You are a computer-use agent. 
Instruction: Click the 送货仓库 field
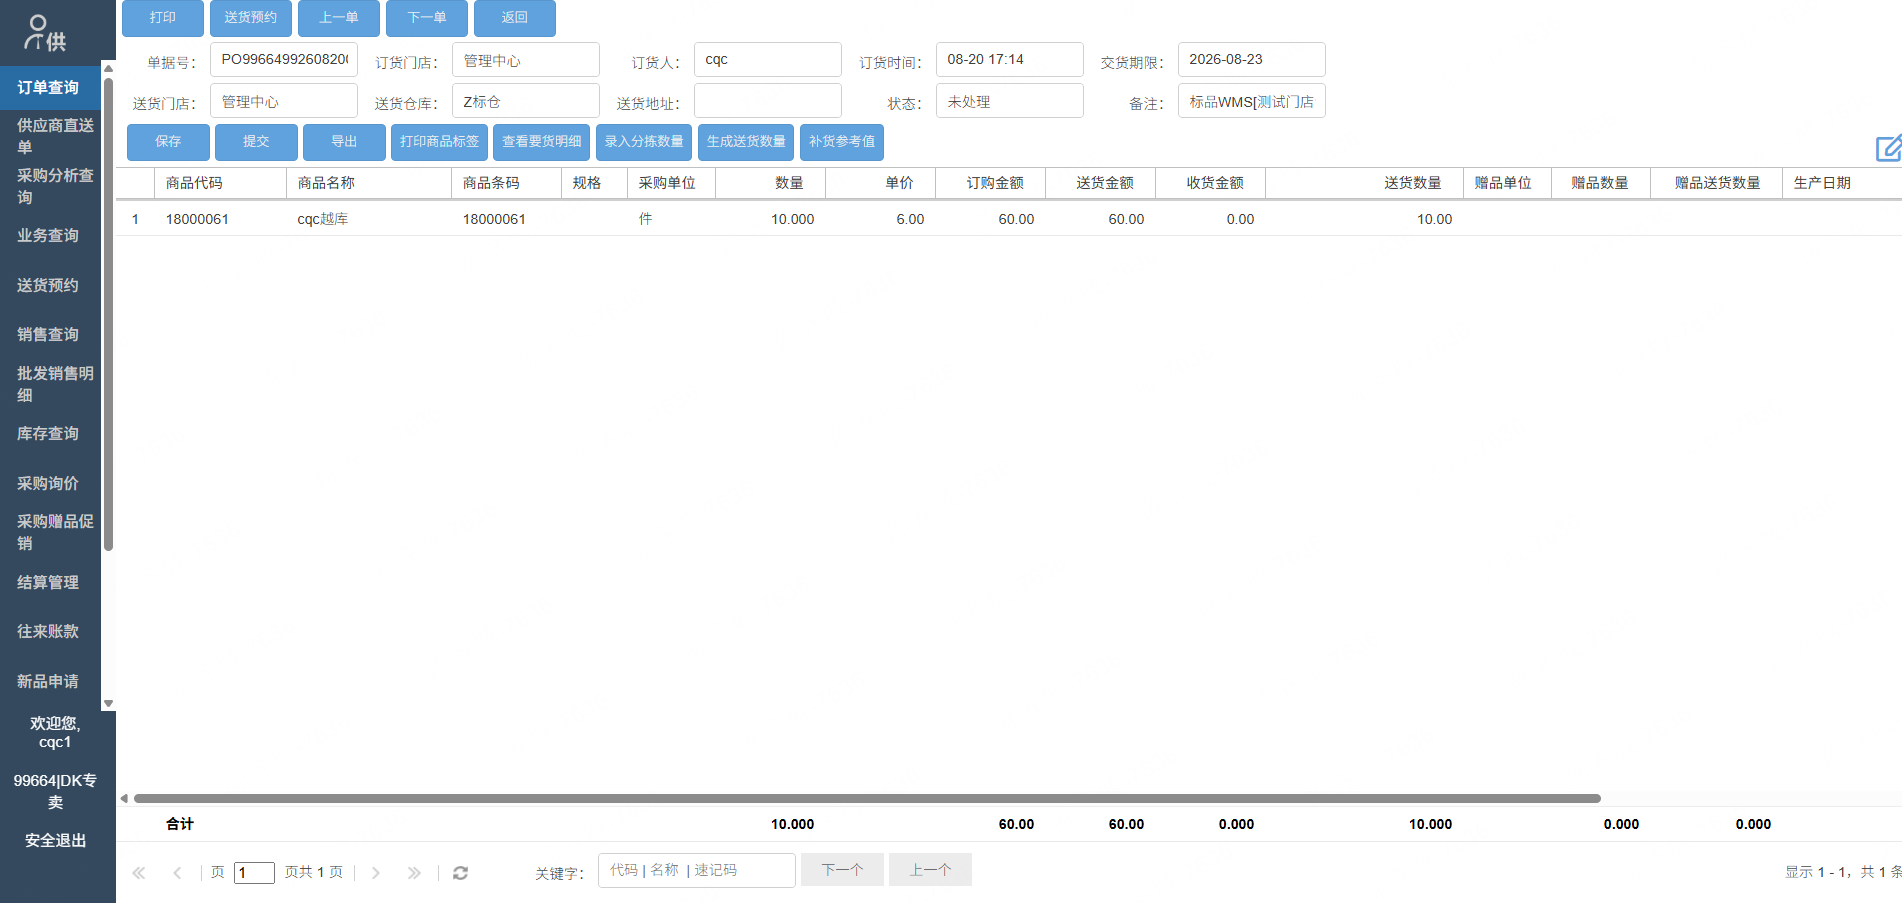526,101
